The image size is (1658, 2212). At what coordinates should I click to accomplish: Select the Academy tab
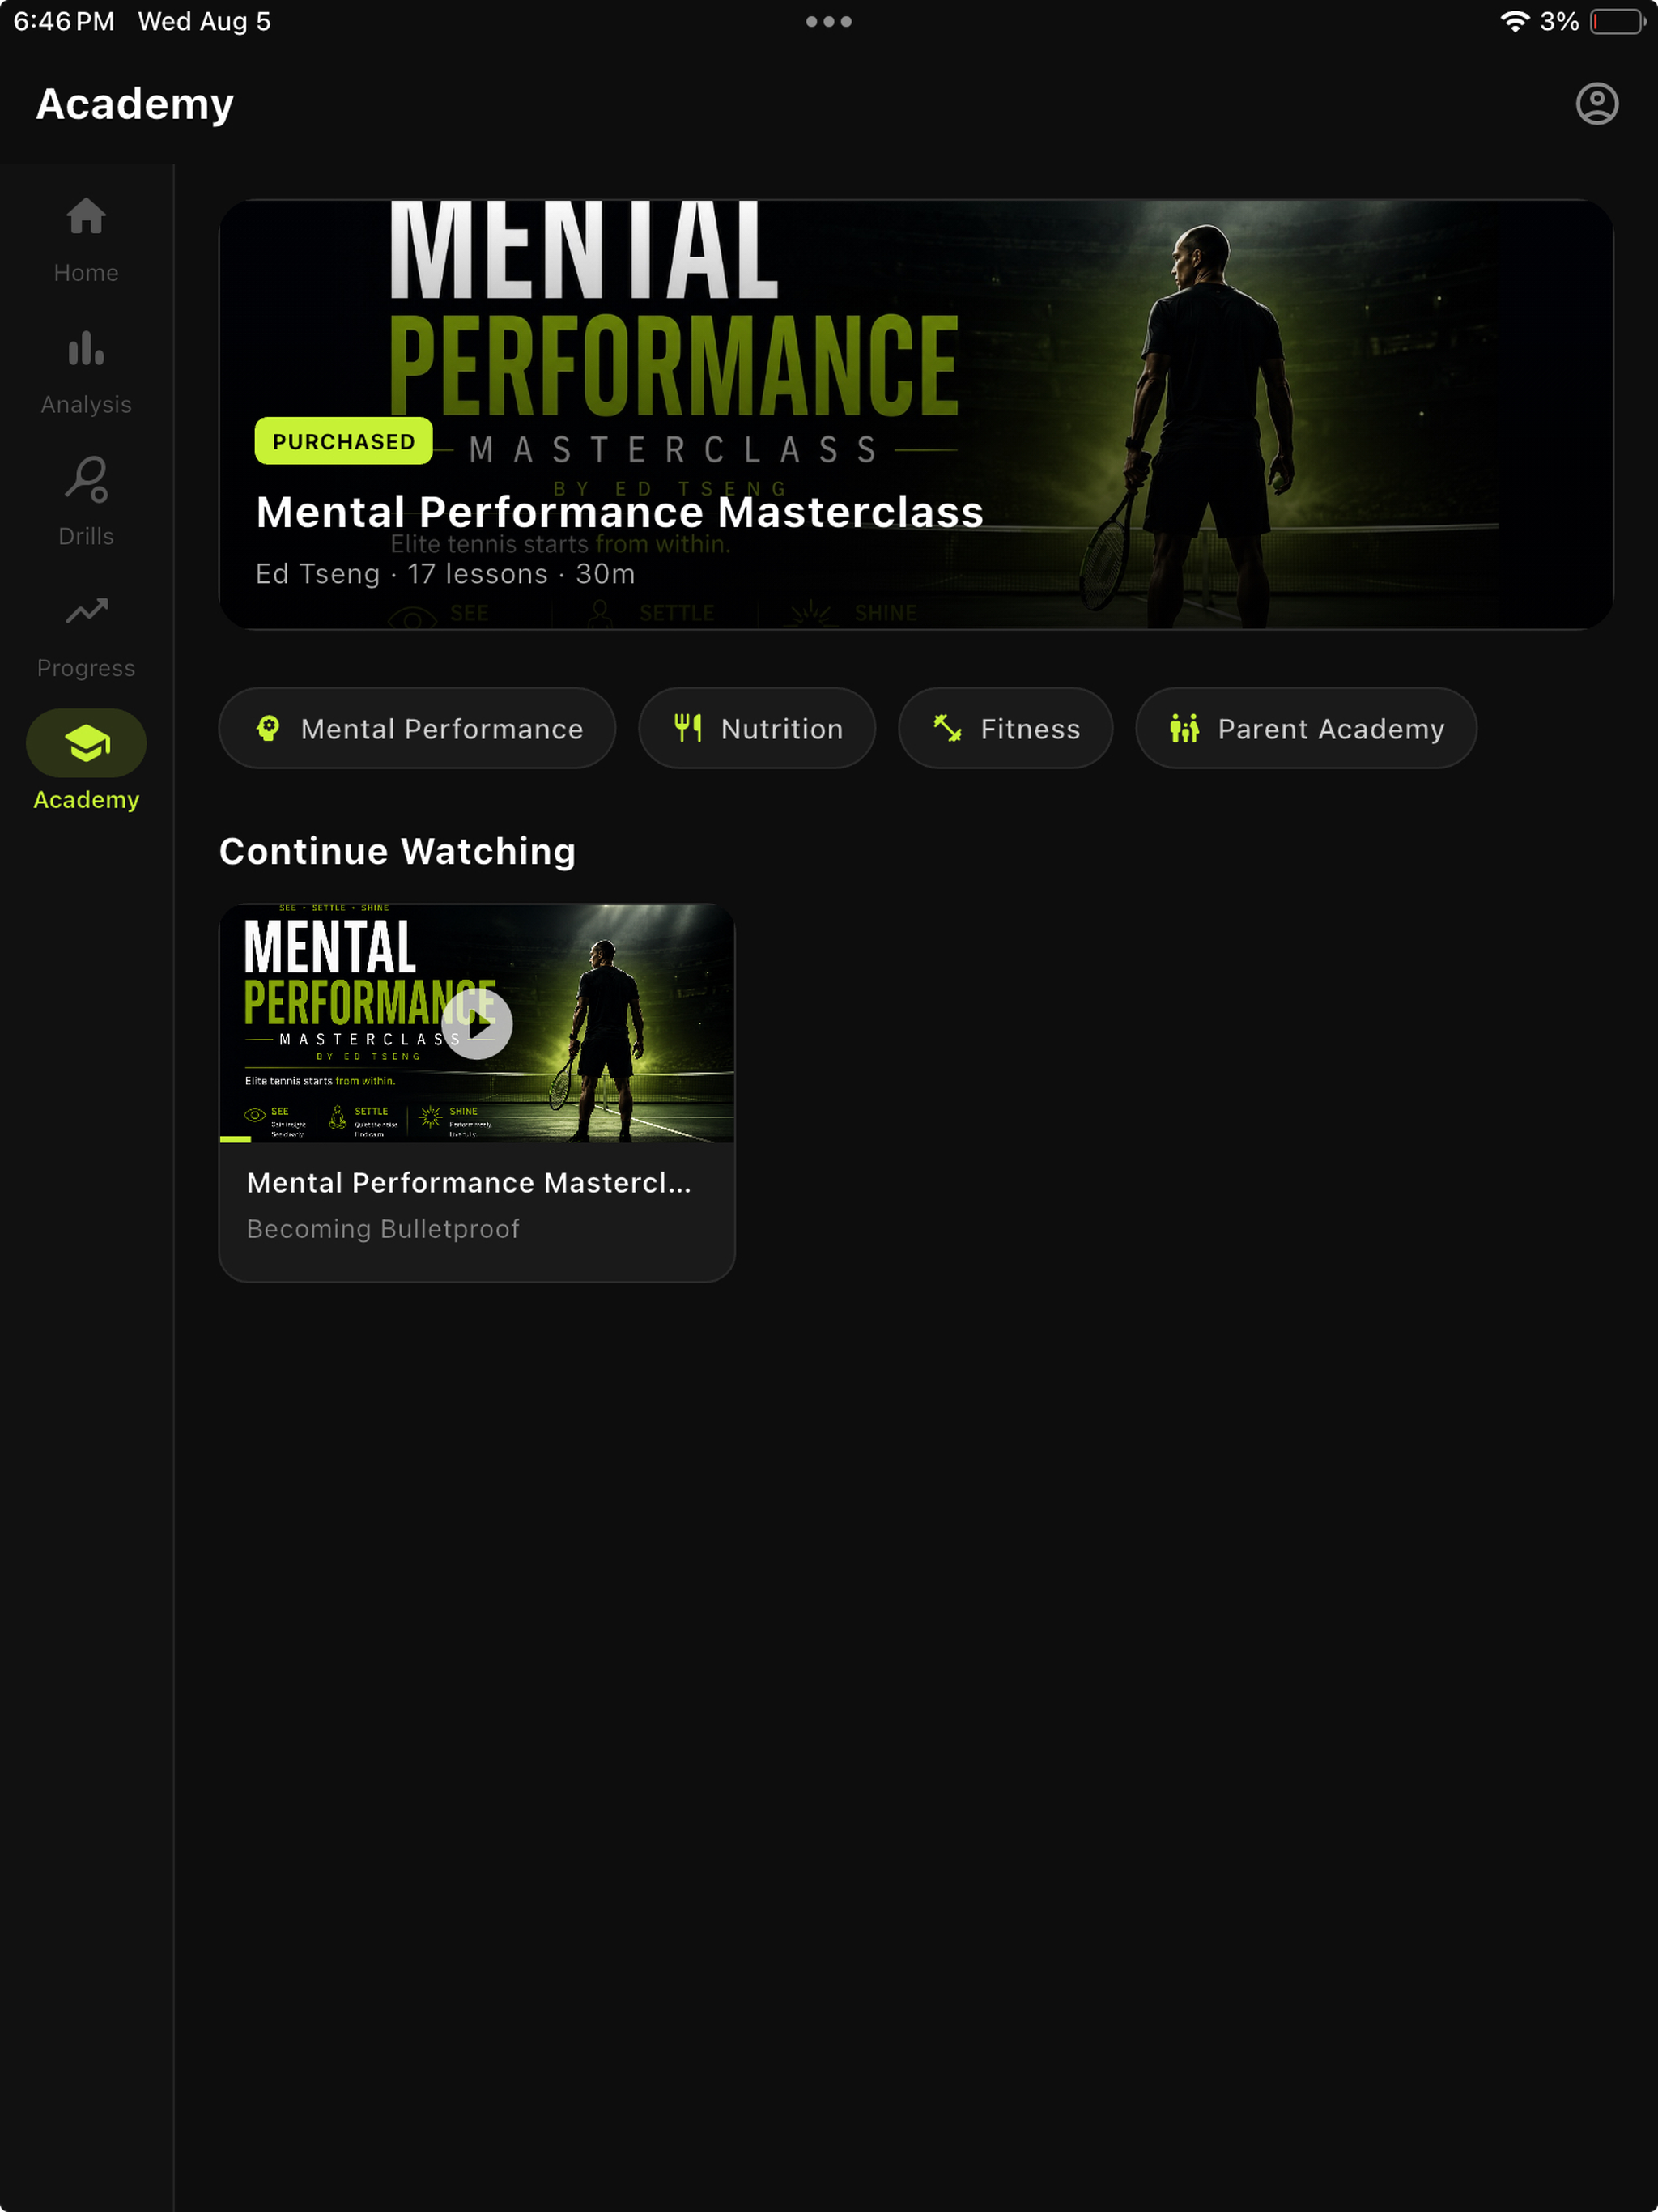coord(86,761)
